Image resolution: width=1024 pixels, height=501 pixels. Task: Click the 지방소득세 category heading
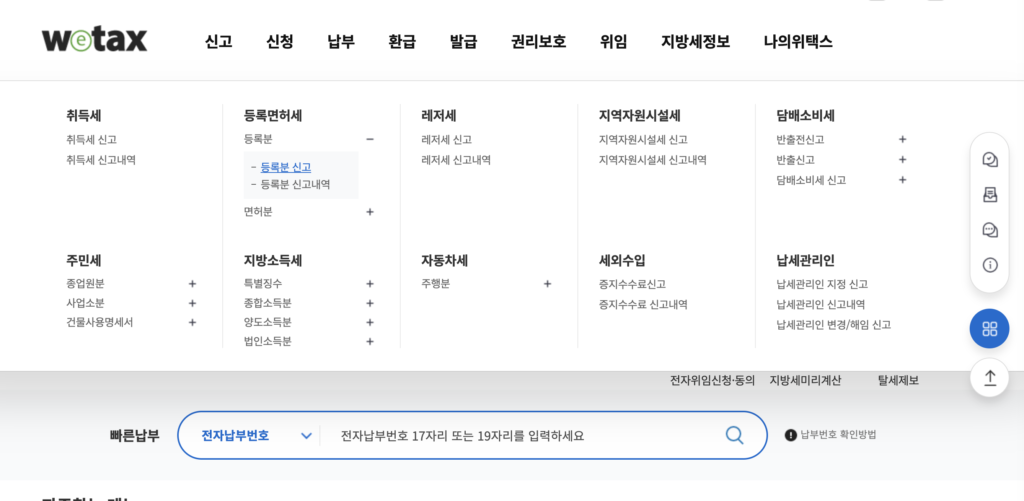pyautogui.click(x=273, y=261)
